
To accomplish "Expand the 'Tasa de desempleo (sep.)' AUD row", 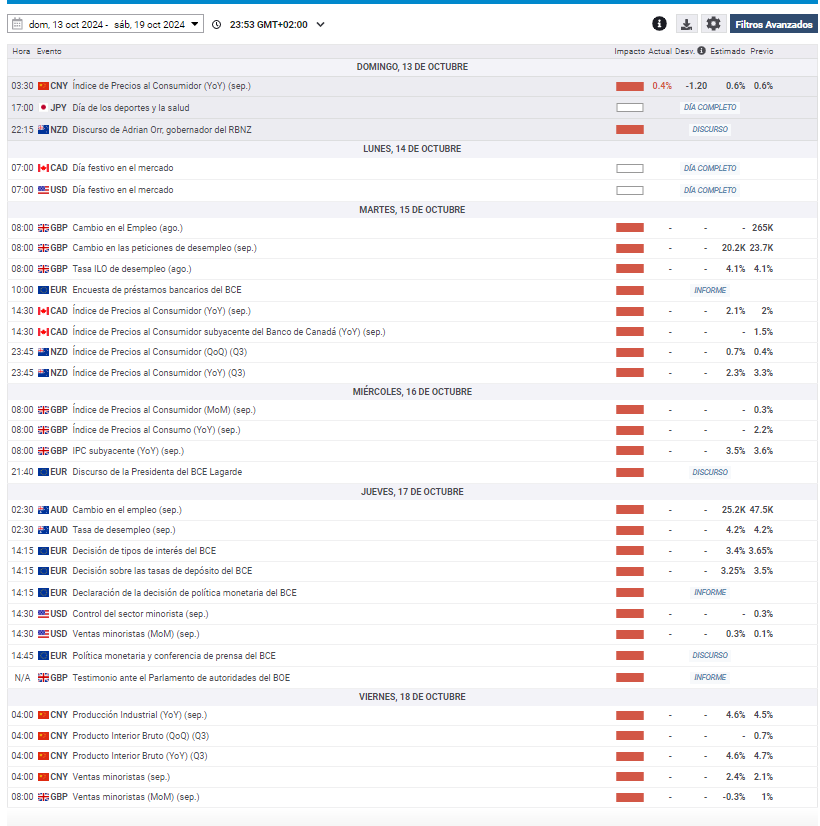I will tap(124, 530).
